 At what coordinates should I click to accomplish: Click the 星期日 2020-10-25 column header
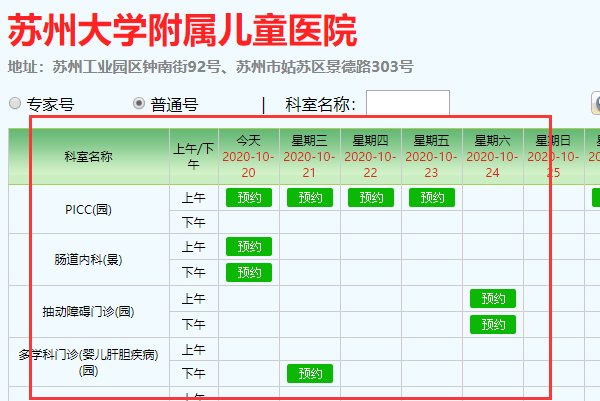click(x=553, y=156)
